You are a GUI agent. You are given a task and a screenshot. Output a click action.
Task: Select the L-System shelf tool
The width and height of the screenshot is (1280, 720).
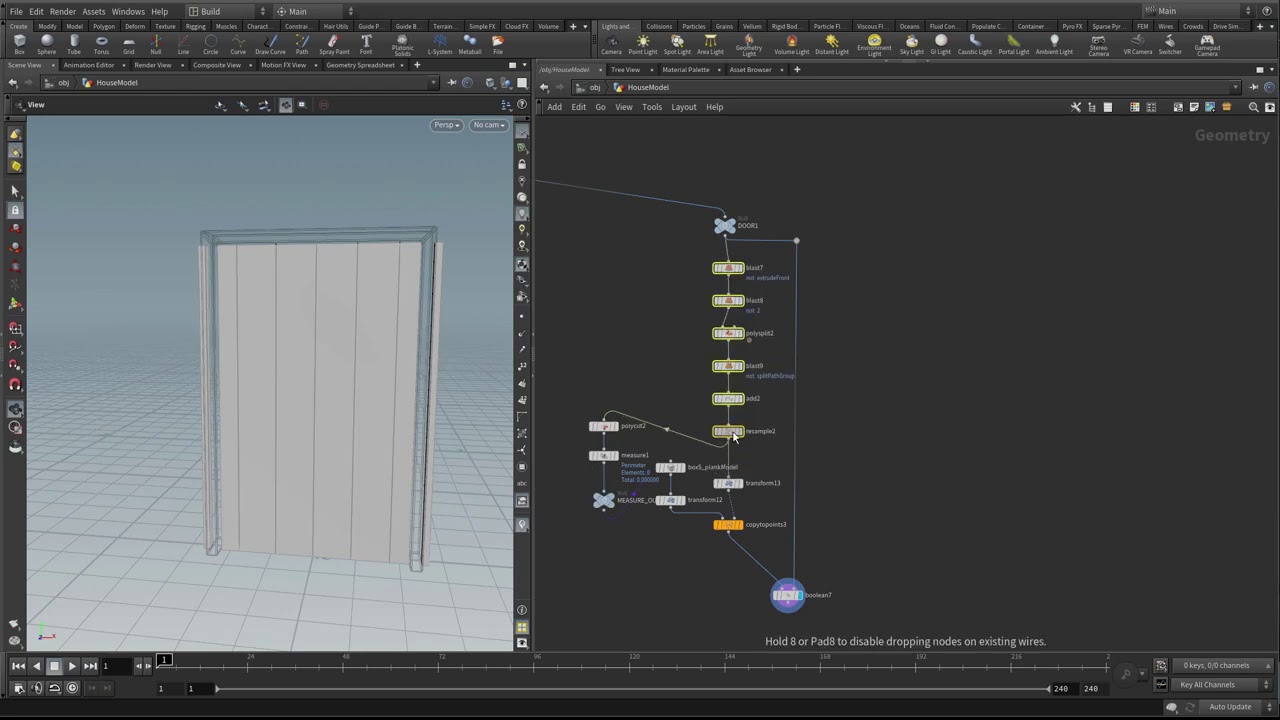point(439,44)
